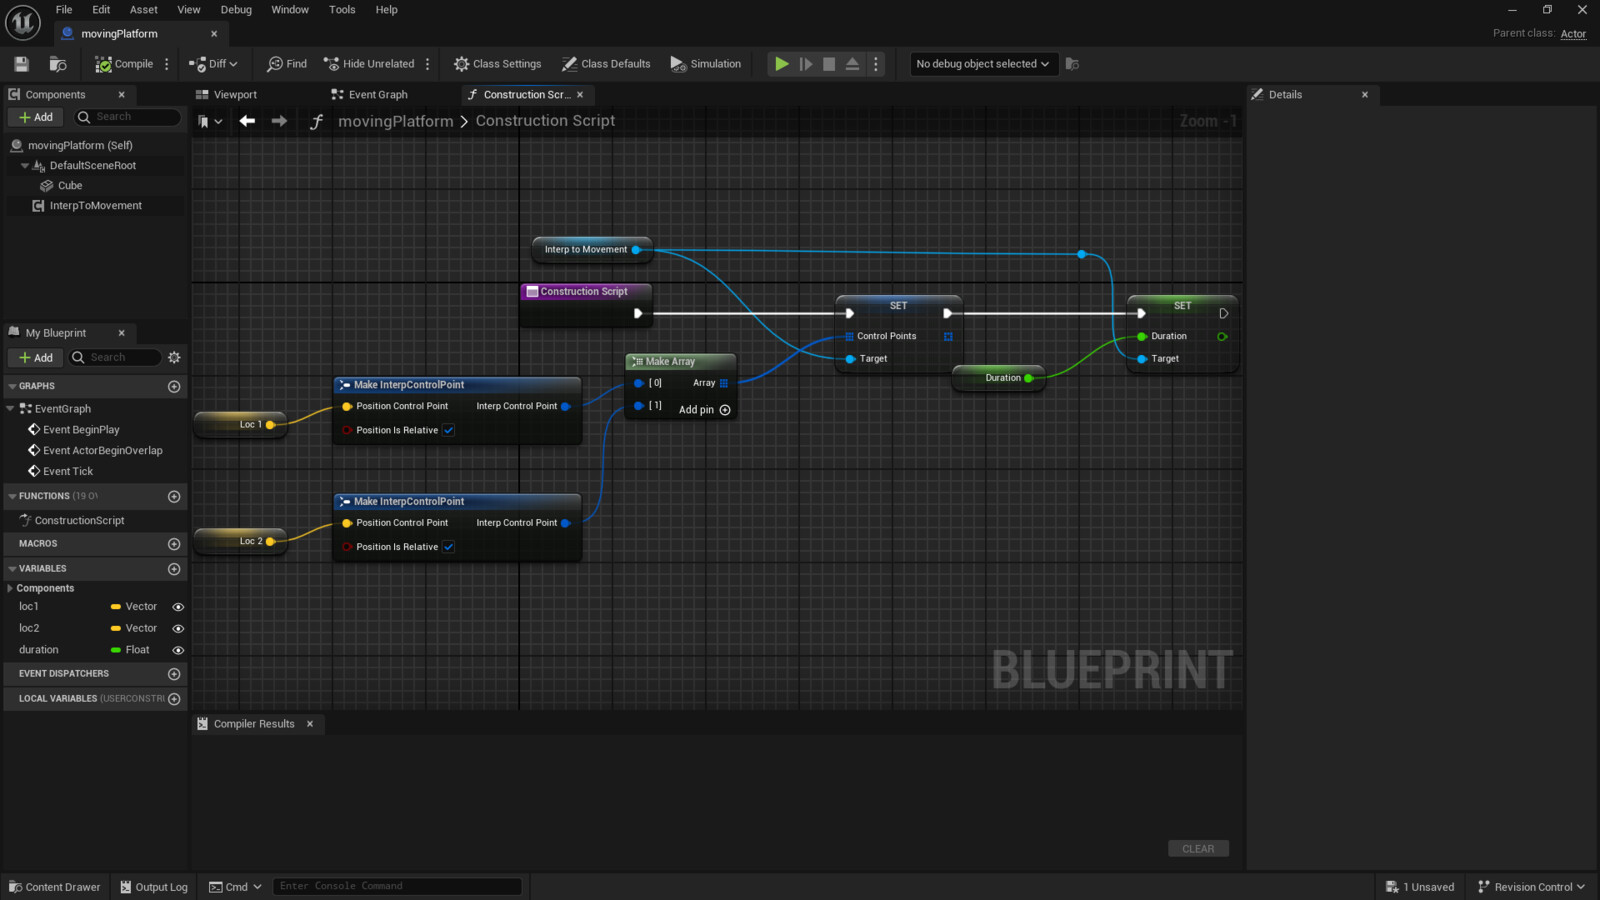Screen dimensions: 1600x900
Task: Add a new event dispatcher
Action: 174,674
